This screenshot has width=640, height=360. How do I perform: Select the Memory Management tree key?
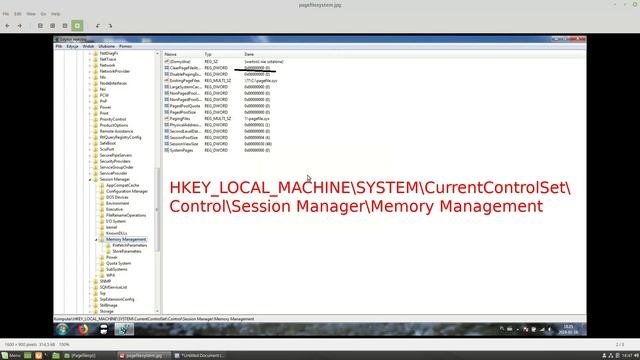pos(126,240)
